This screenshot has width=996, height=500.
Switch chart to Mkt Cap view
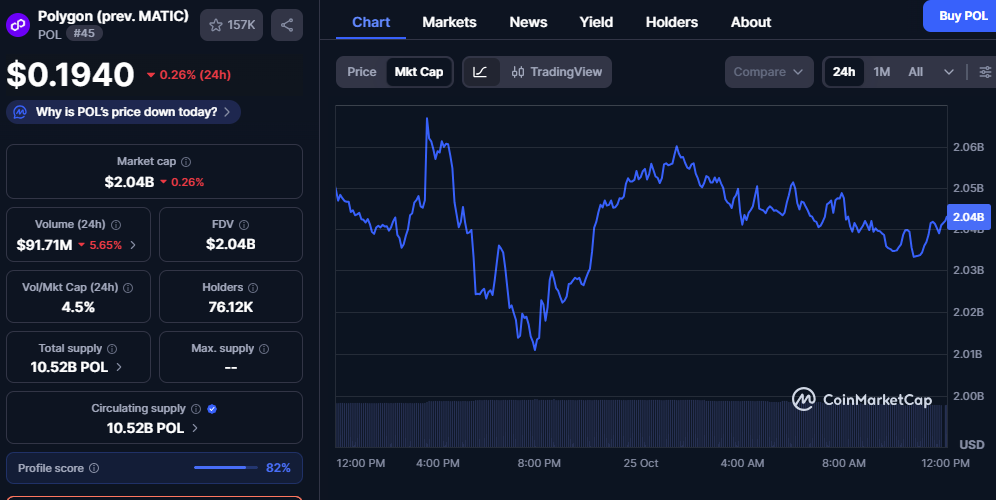pyautogui.click(x=419, y=72)
